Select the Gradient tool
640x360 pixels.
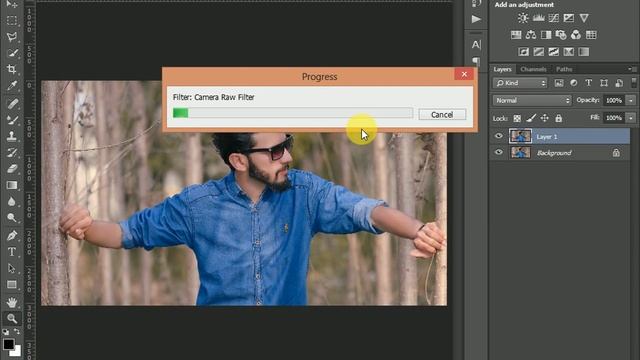tap(12, 185)
